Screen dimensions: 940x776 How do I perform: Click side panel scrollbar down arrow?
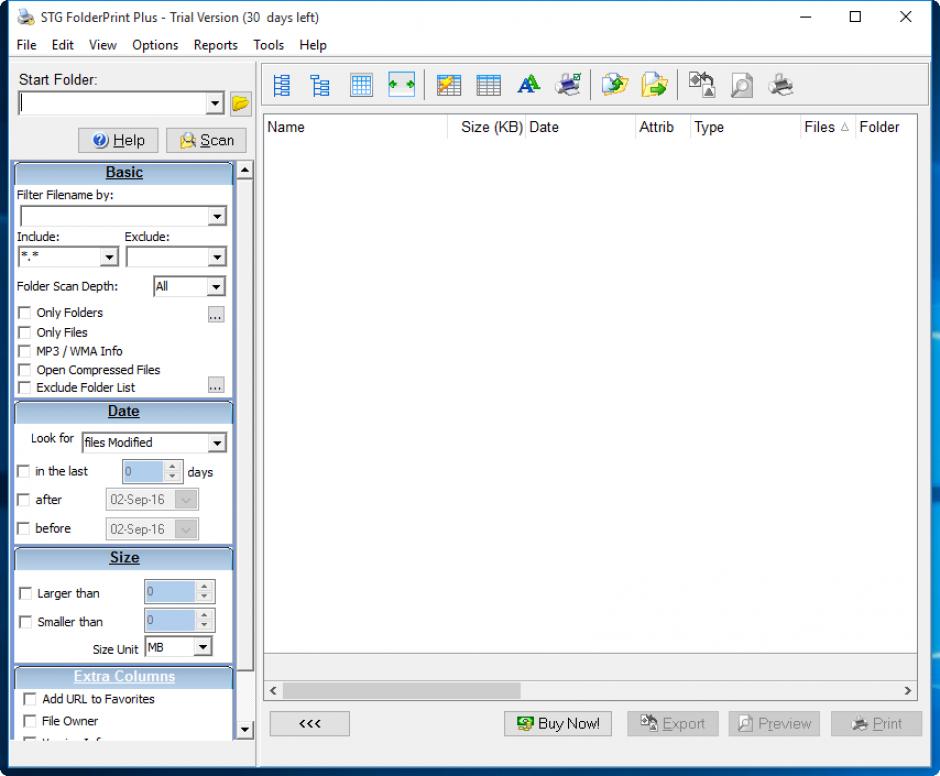tap(245, 730)
